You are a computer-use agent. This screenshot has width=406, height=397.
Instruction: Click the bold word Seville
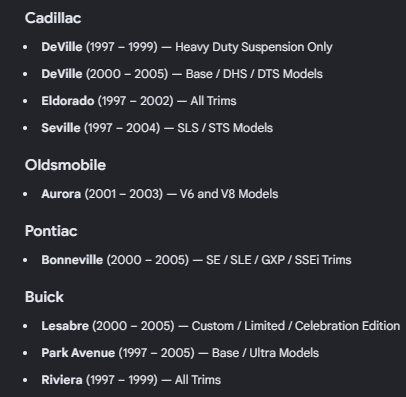tap(61, 128)
